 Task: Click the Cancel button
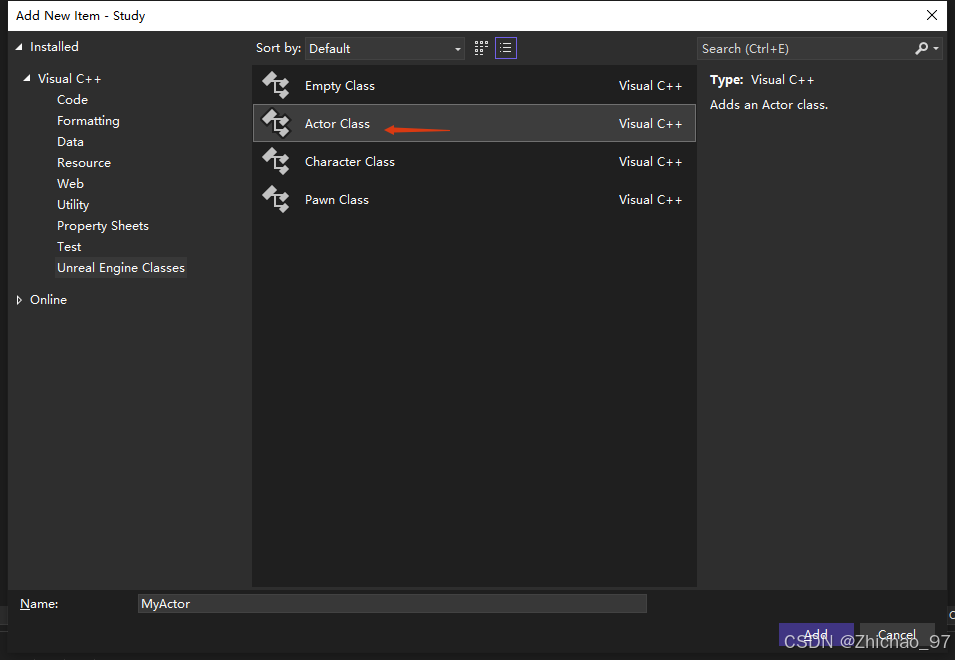click(897, 635)
